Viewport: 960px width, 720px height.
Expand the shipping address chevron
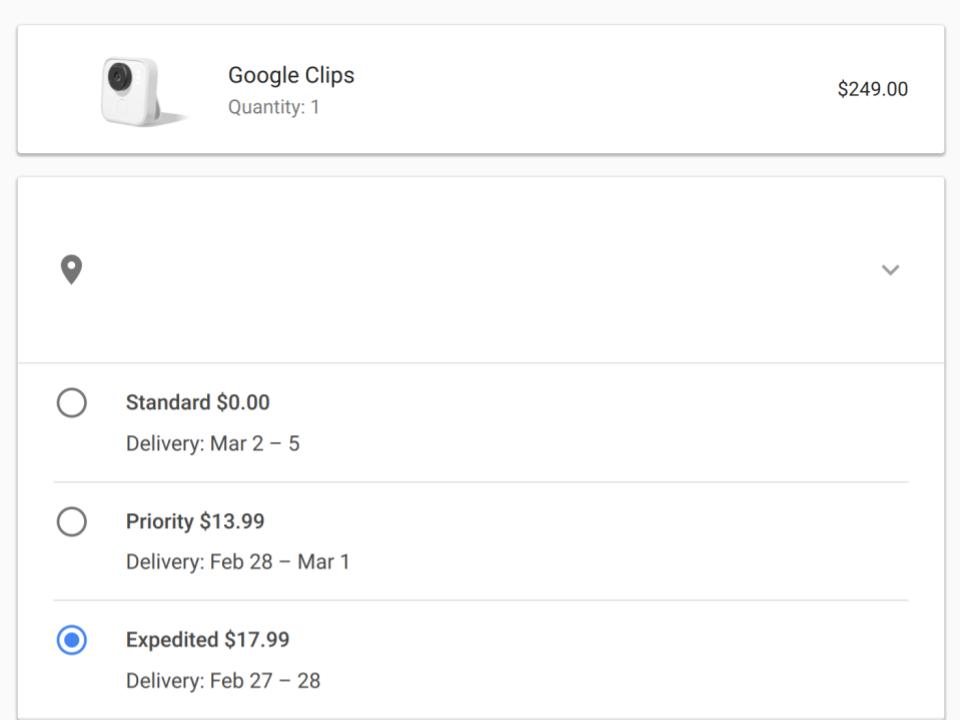point(890,270)
